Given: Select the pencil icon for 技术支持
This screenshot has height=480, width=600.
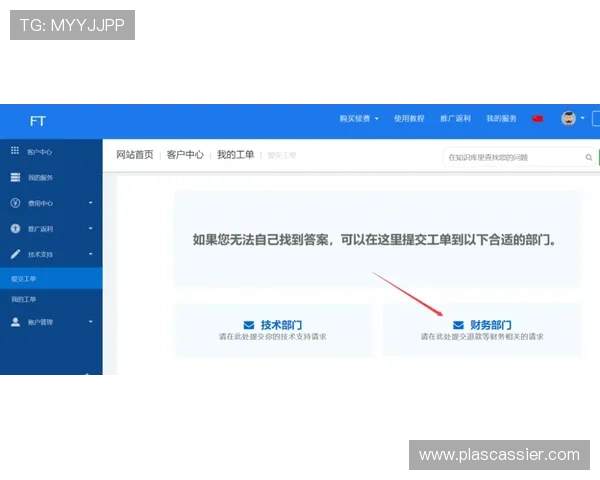Looking at the screenshot, I should click(x=15, y=254).
